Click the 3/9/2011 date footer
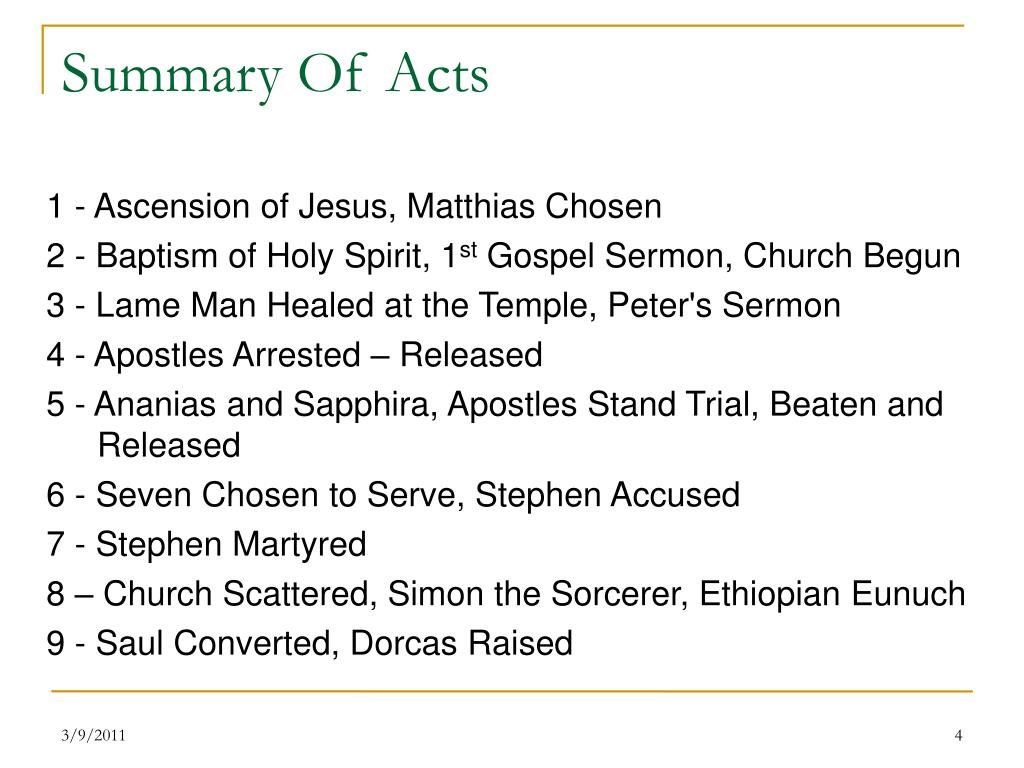This screenshot has width=1024, height=768. click(x=93, y=735)
